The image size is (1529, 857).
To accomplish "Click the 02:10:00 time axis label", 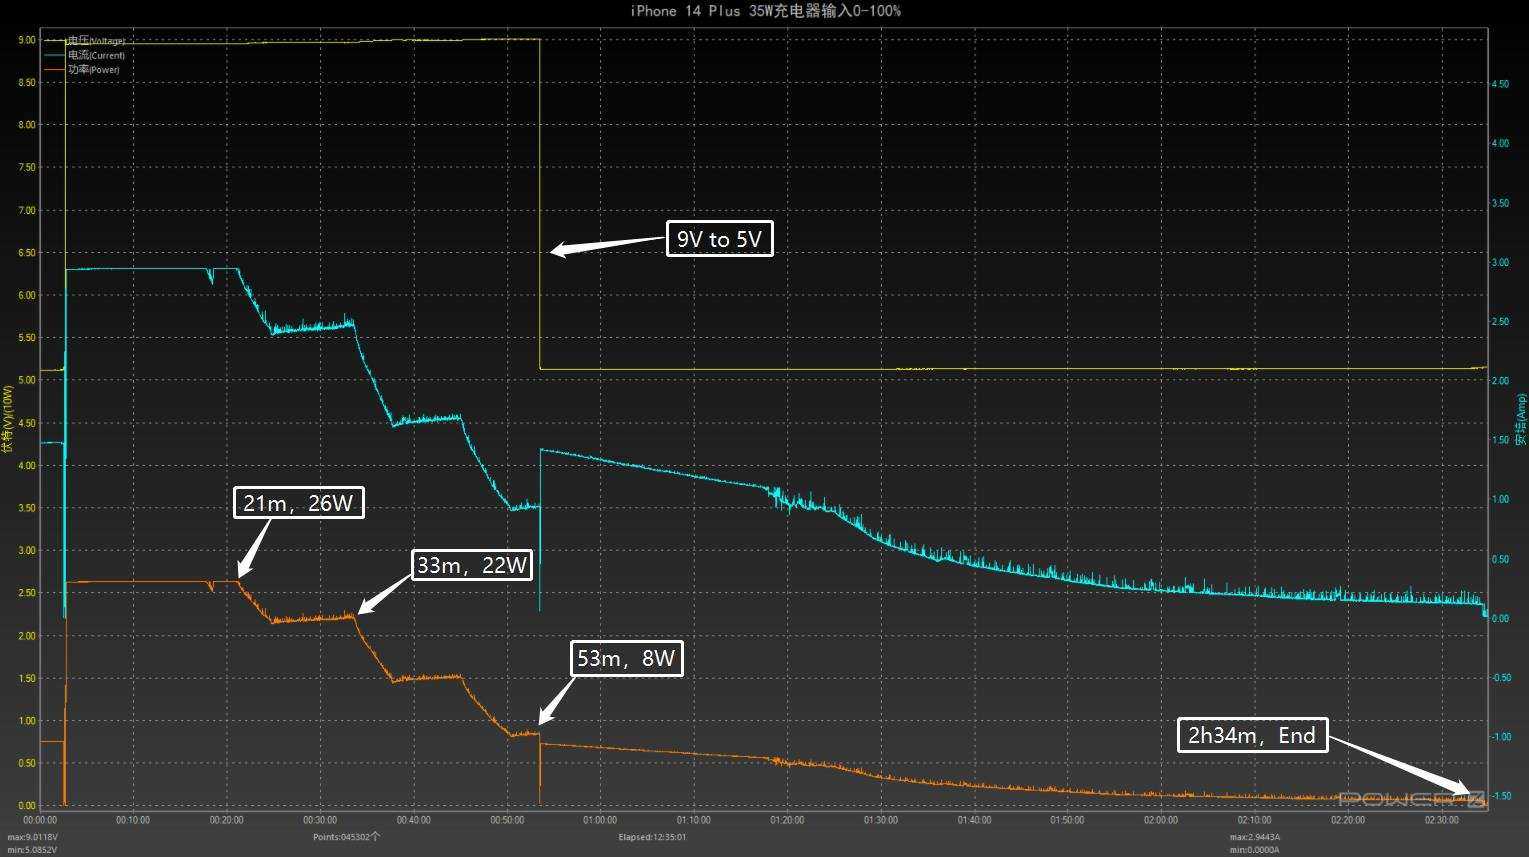I will [x=1254, y=820].
